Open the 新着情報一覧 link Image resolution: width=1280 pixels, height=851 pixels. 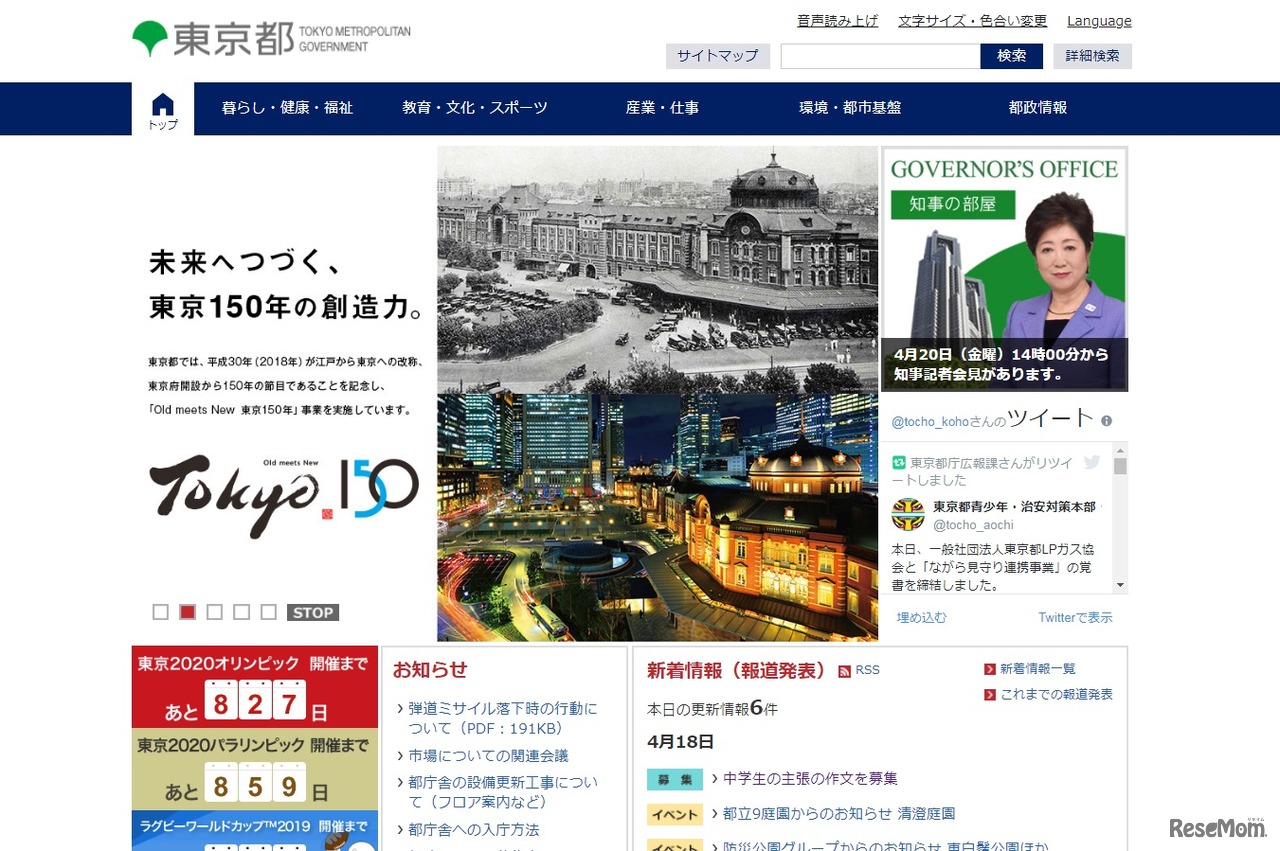point(1038,669)
